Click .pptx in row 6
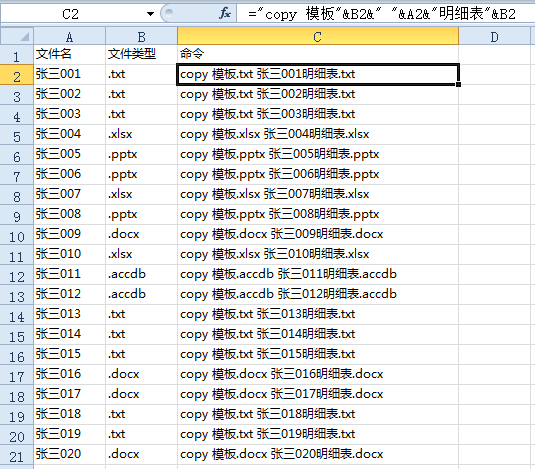 (x=141, y=154)
